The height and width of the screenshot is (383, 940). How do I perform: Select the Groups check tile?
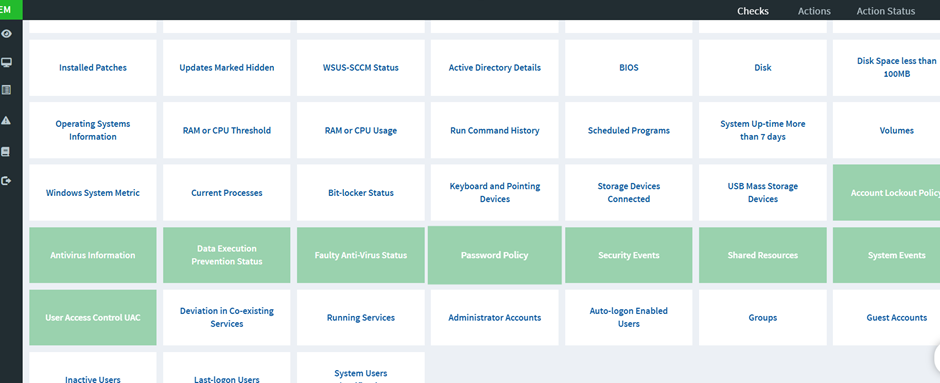(x=763, y=317)
